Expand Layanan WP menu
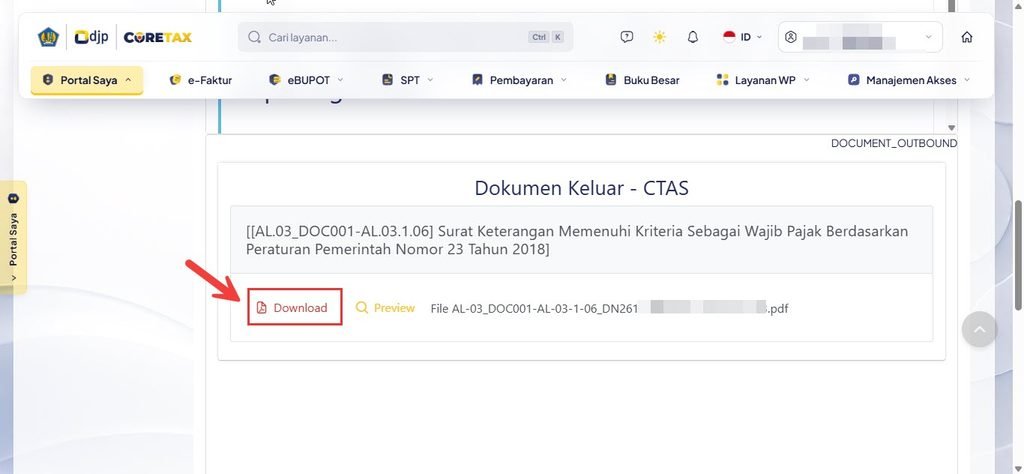Image resolution: width=1024 pixels, height=474 pixels. 763,80
